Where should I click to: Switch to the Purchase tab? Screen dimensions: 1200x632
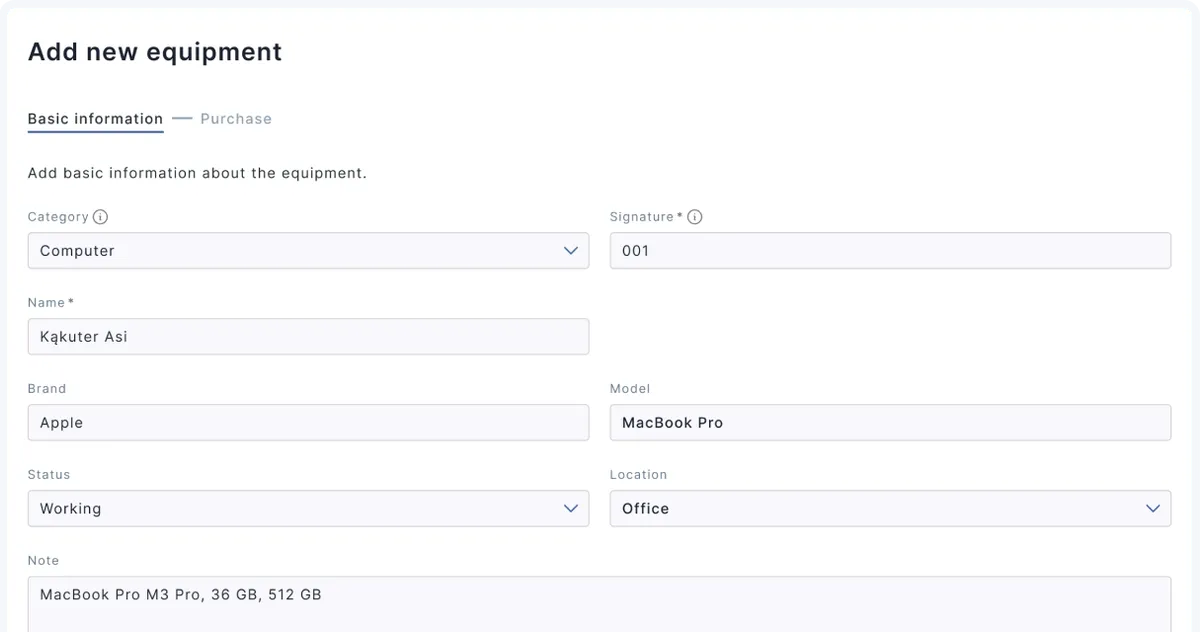point(236,119)
